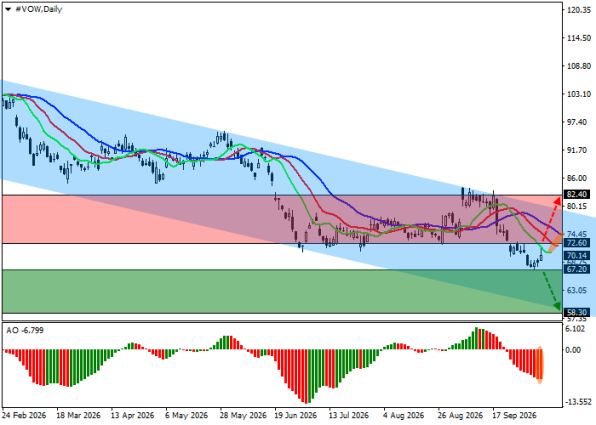Select the 120.35 price scale label

pos(579,10)
